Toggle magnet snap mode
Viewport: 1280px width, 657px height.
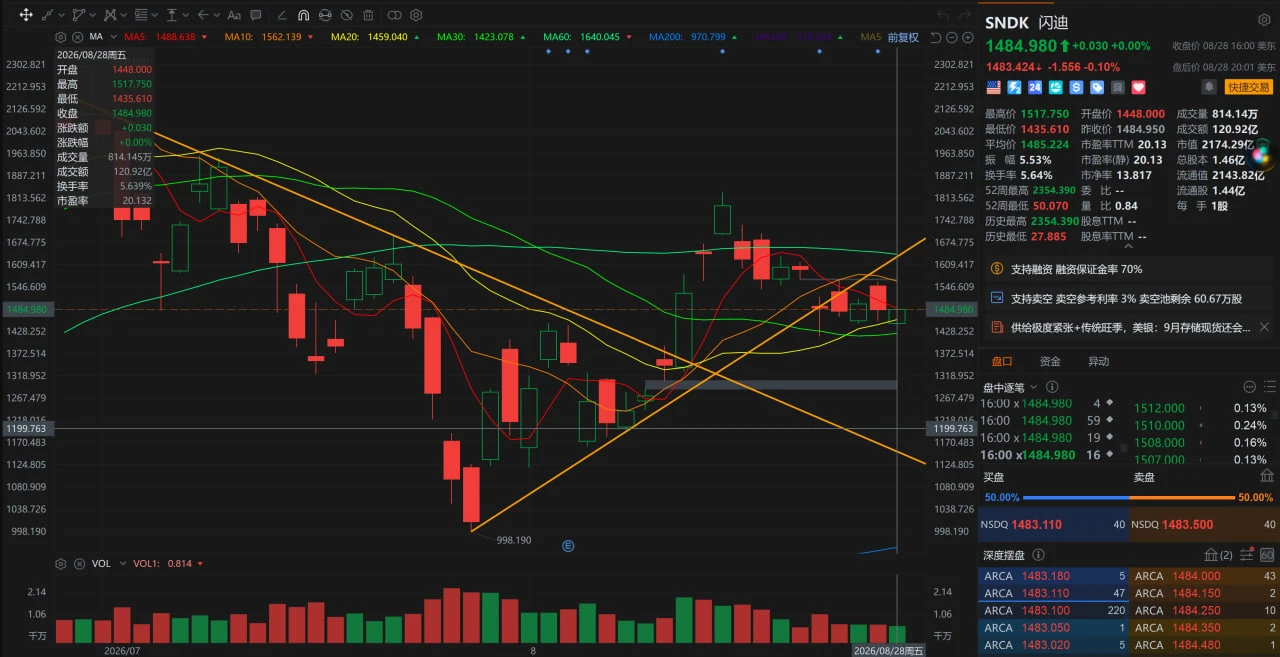pyautogui.click(x=303, y=15)
